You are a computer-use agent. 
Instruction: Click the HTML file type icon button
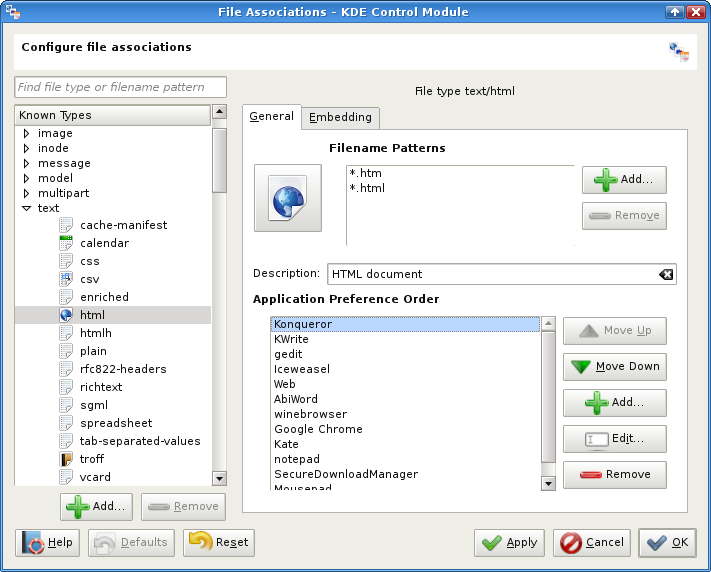pos(288,198)
